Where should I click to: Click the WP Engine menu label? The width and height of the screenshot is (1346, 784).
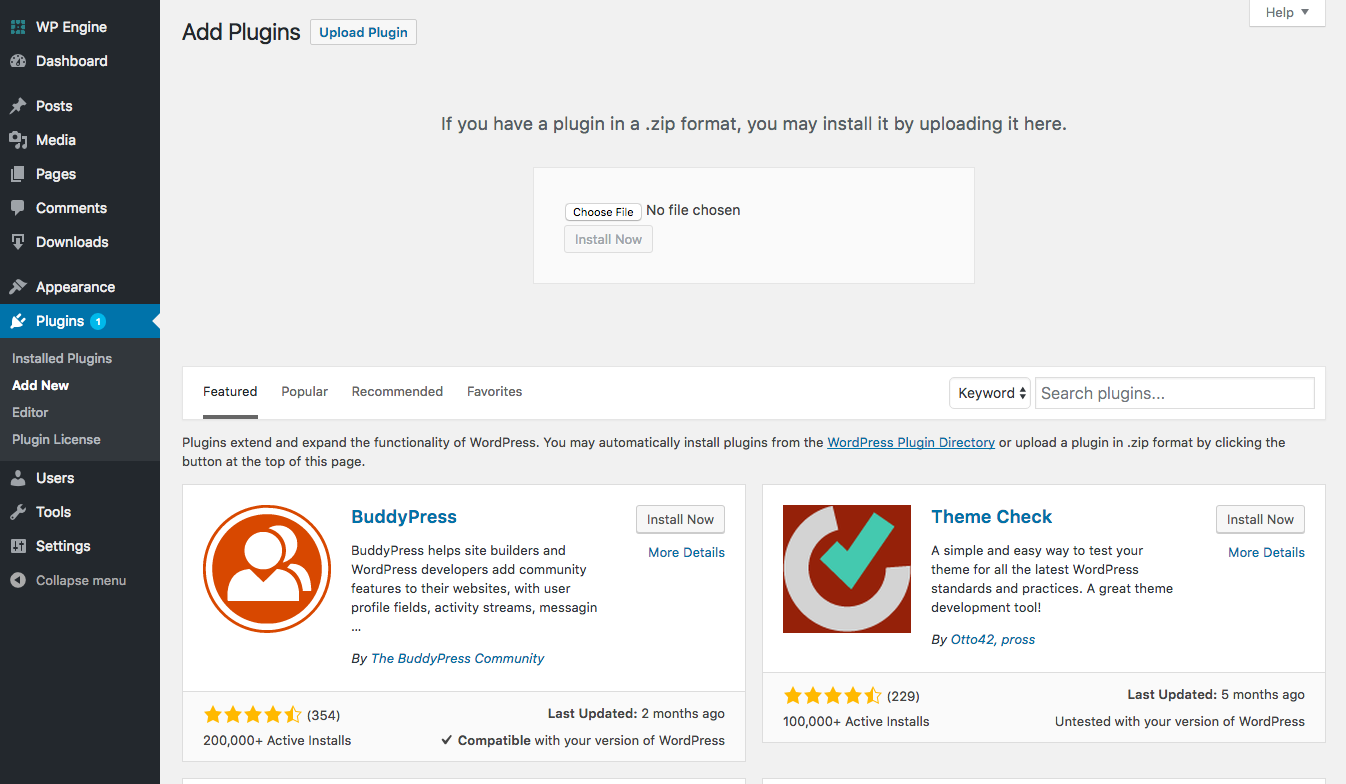[x=71, y=27]
